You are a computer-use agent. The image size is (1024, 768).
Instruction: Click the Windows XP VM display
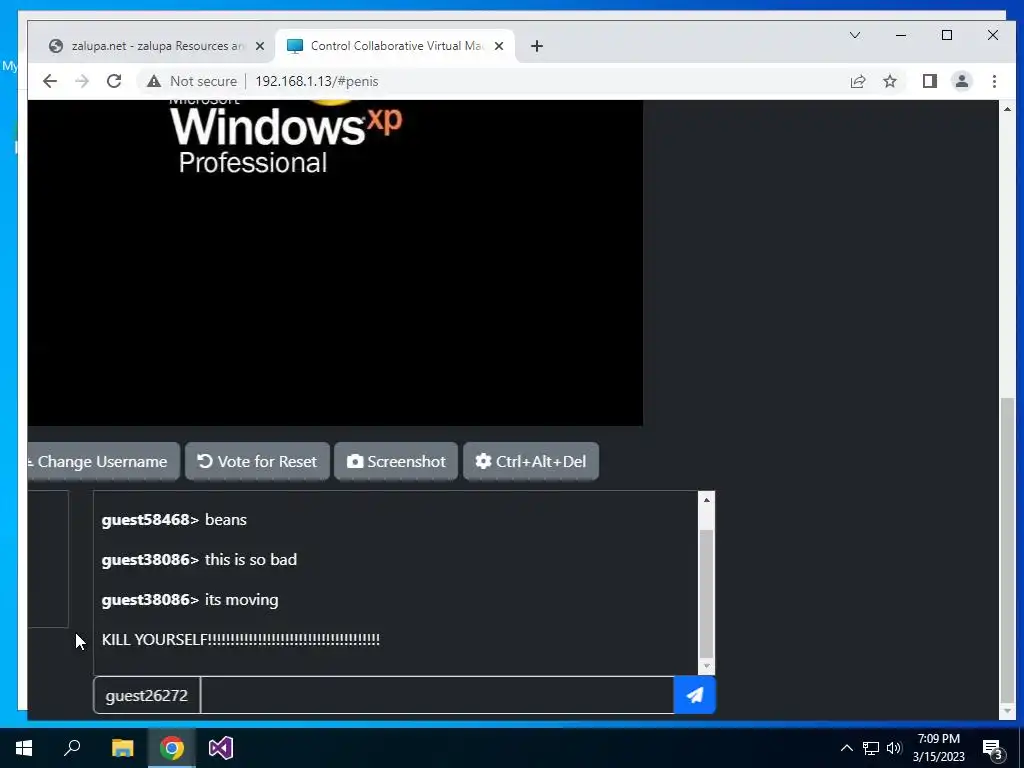tap(335, 263)
